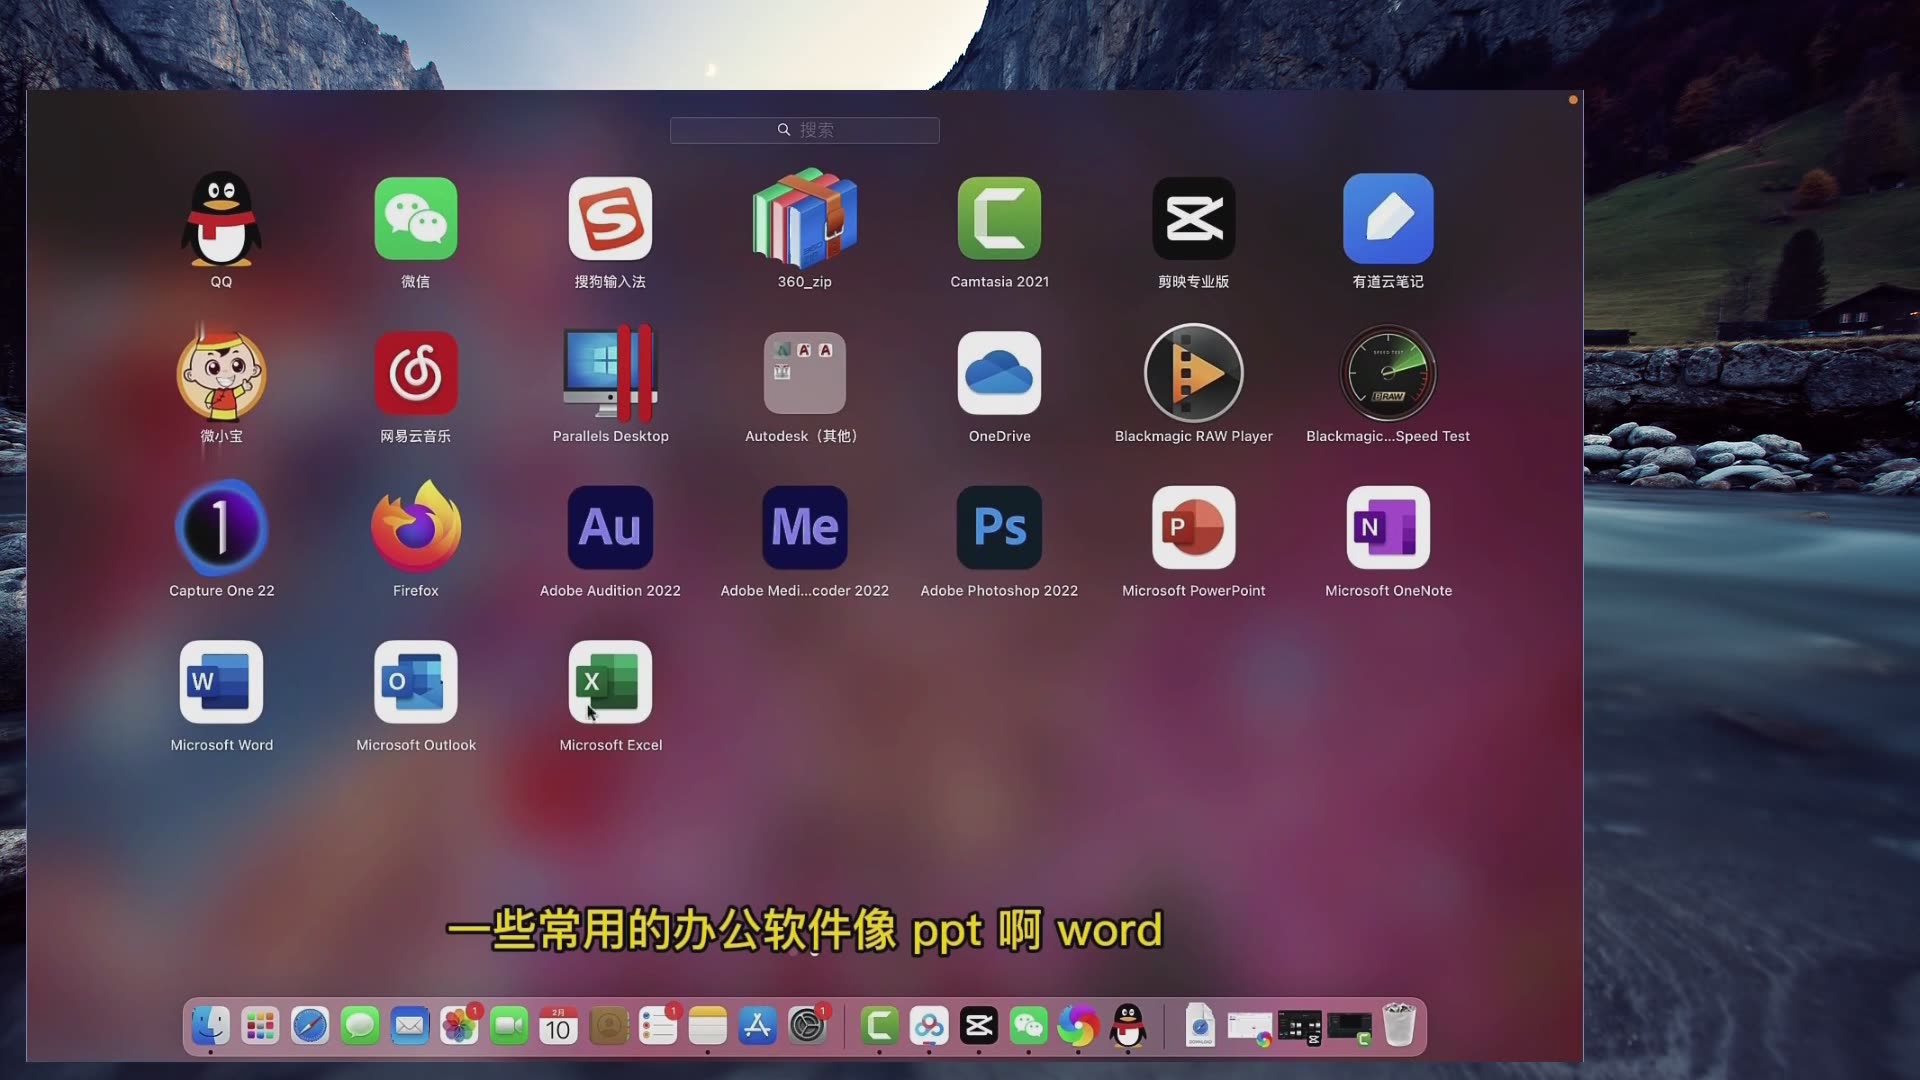
Task: Open CapCut Pro (剪映专业版) in Launchpad
Action: [x=1194, y=219]
